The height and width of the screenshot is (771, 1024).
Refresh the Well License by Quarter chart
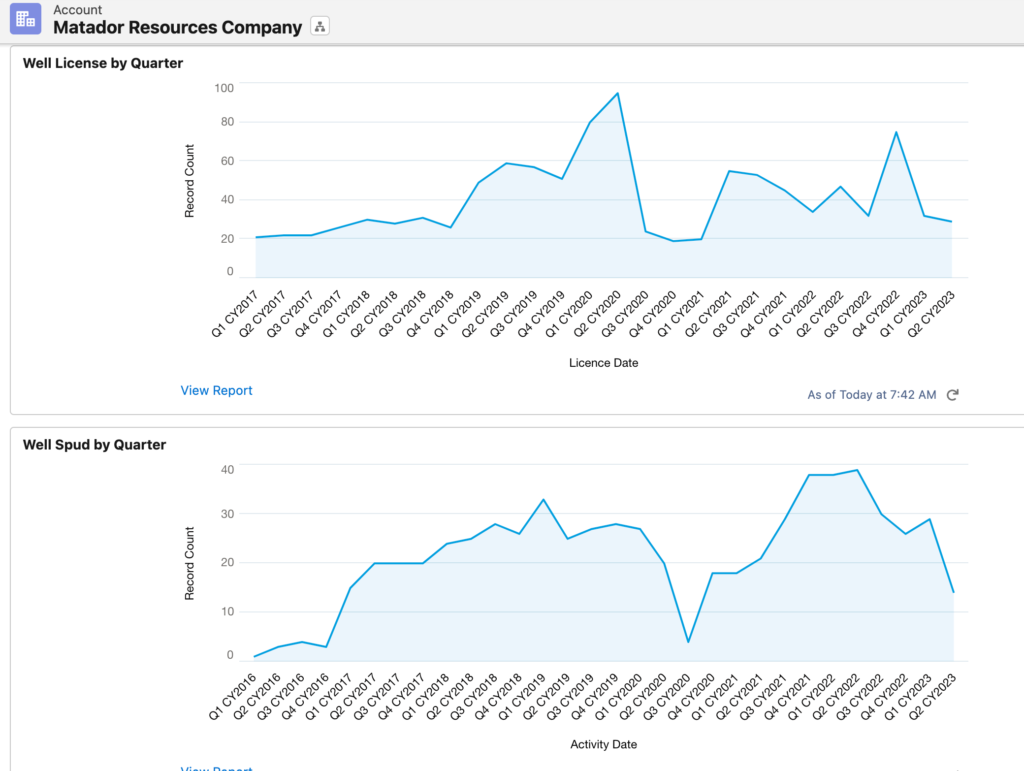tap(952, 395)
